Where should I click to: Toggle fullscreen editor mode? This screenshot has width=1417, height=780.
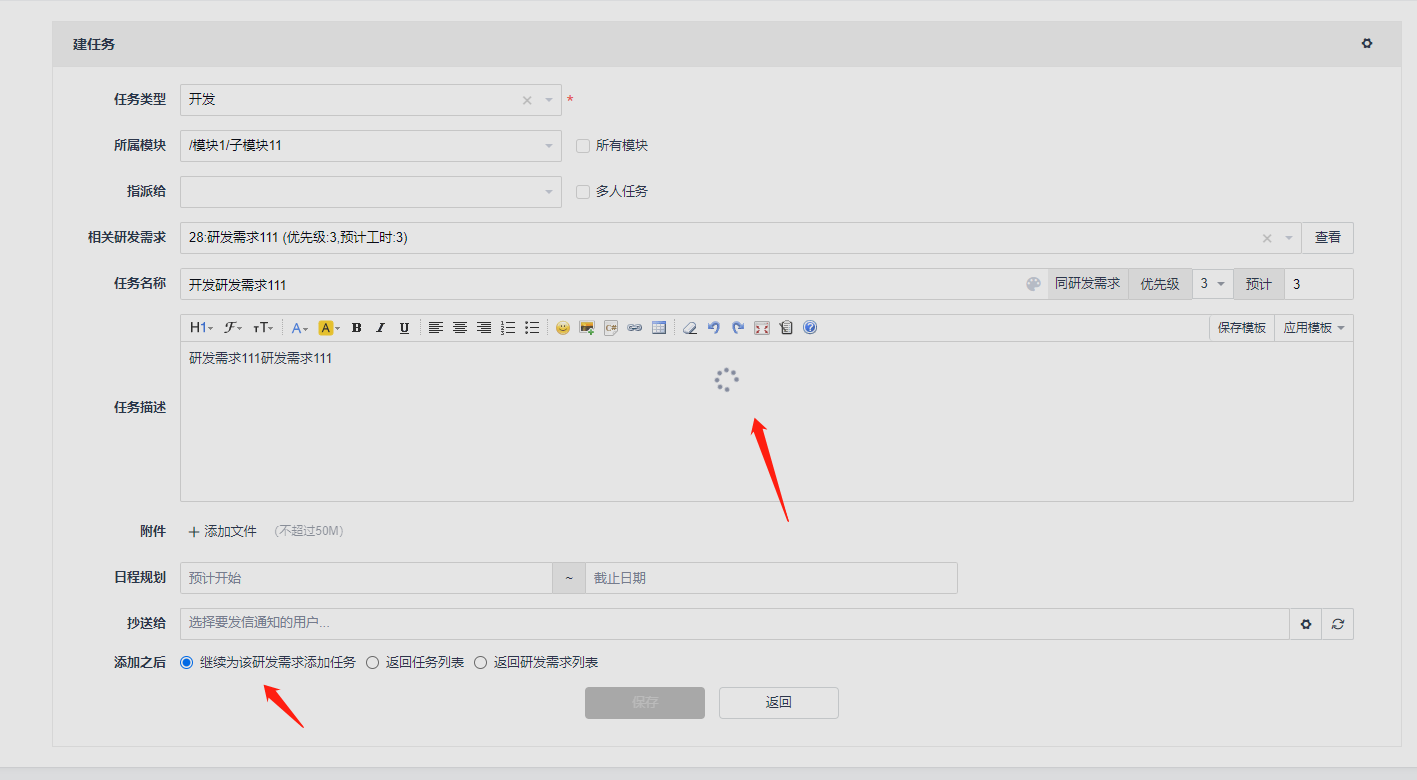pos(762,328)
